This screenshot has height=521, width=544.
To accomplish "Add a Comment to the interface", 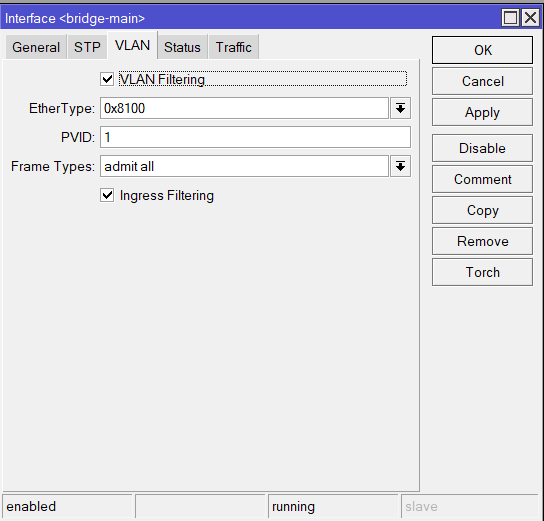I will click(x=482, y=179).
